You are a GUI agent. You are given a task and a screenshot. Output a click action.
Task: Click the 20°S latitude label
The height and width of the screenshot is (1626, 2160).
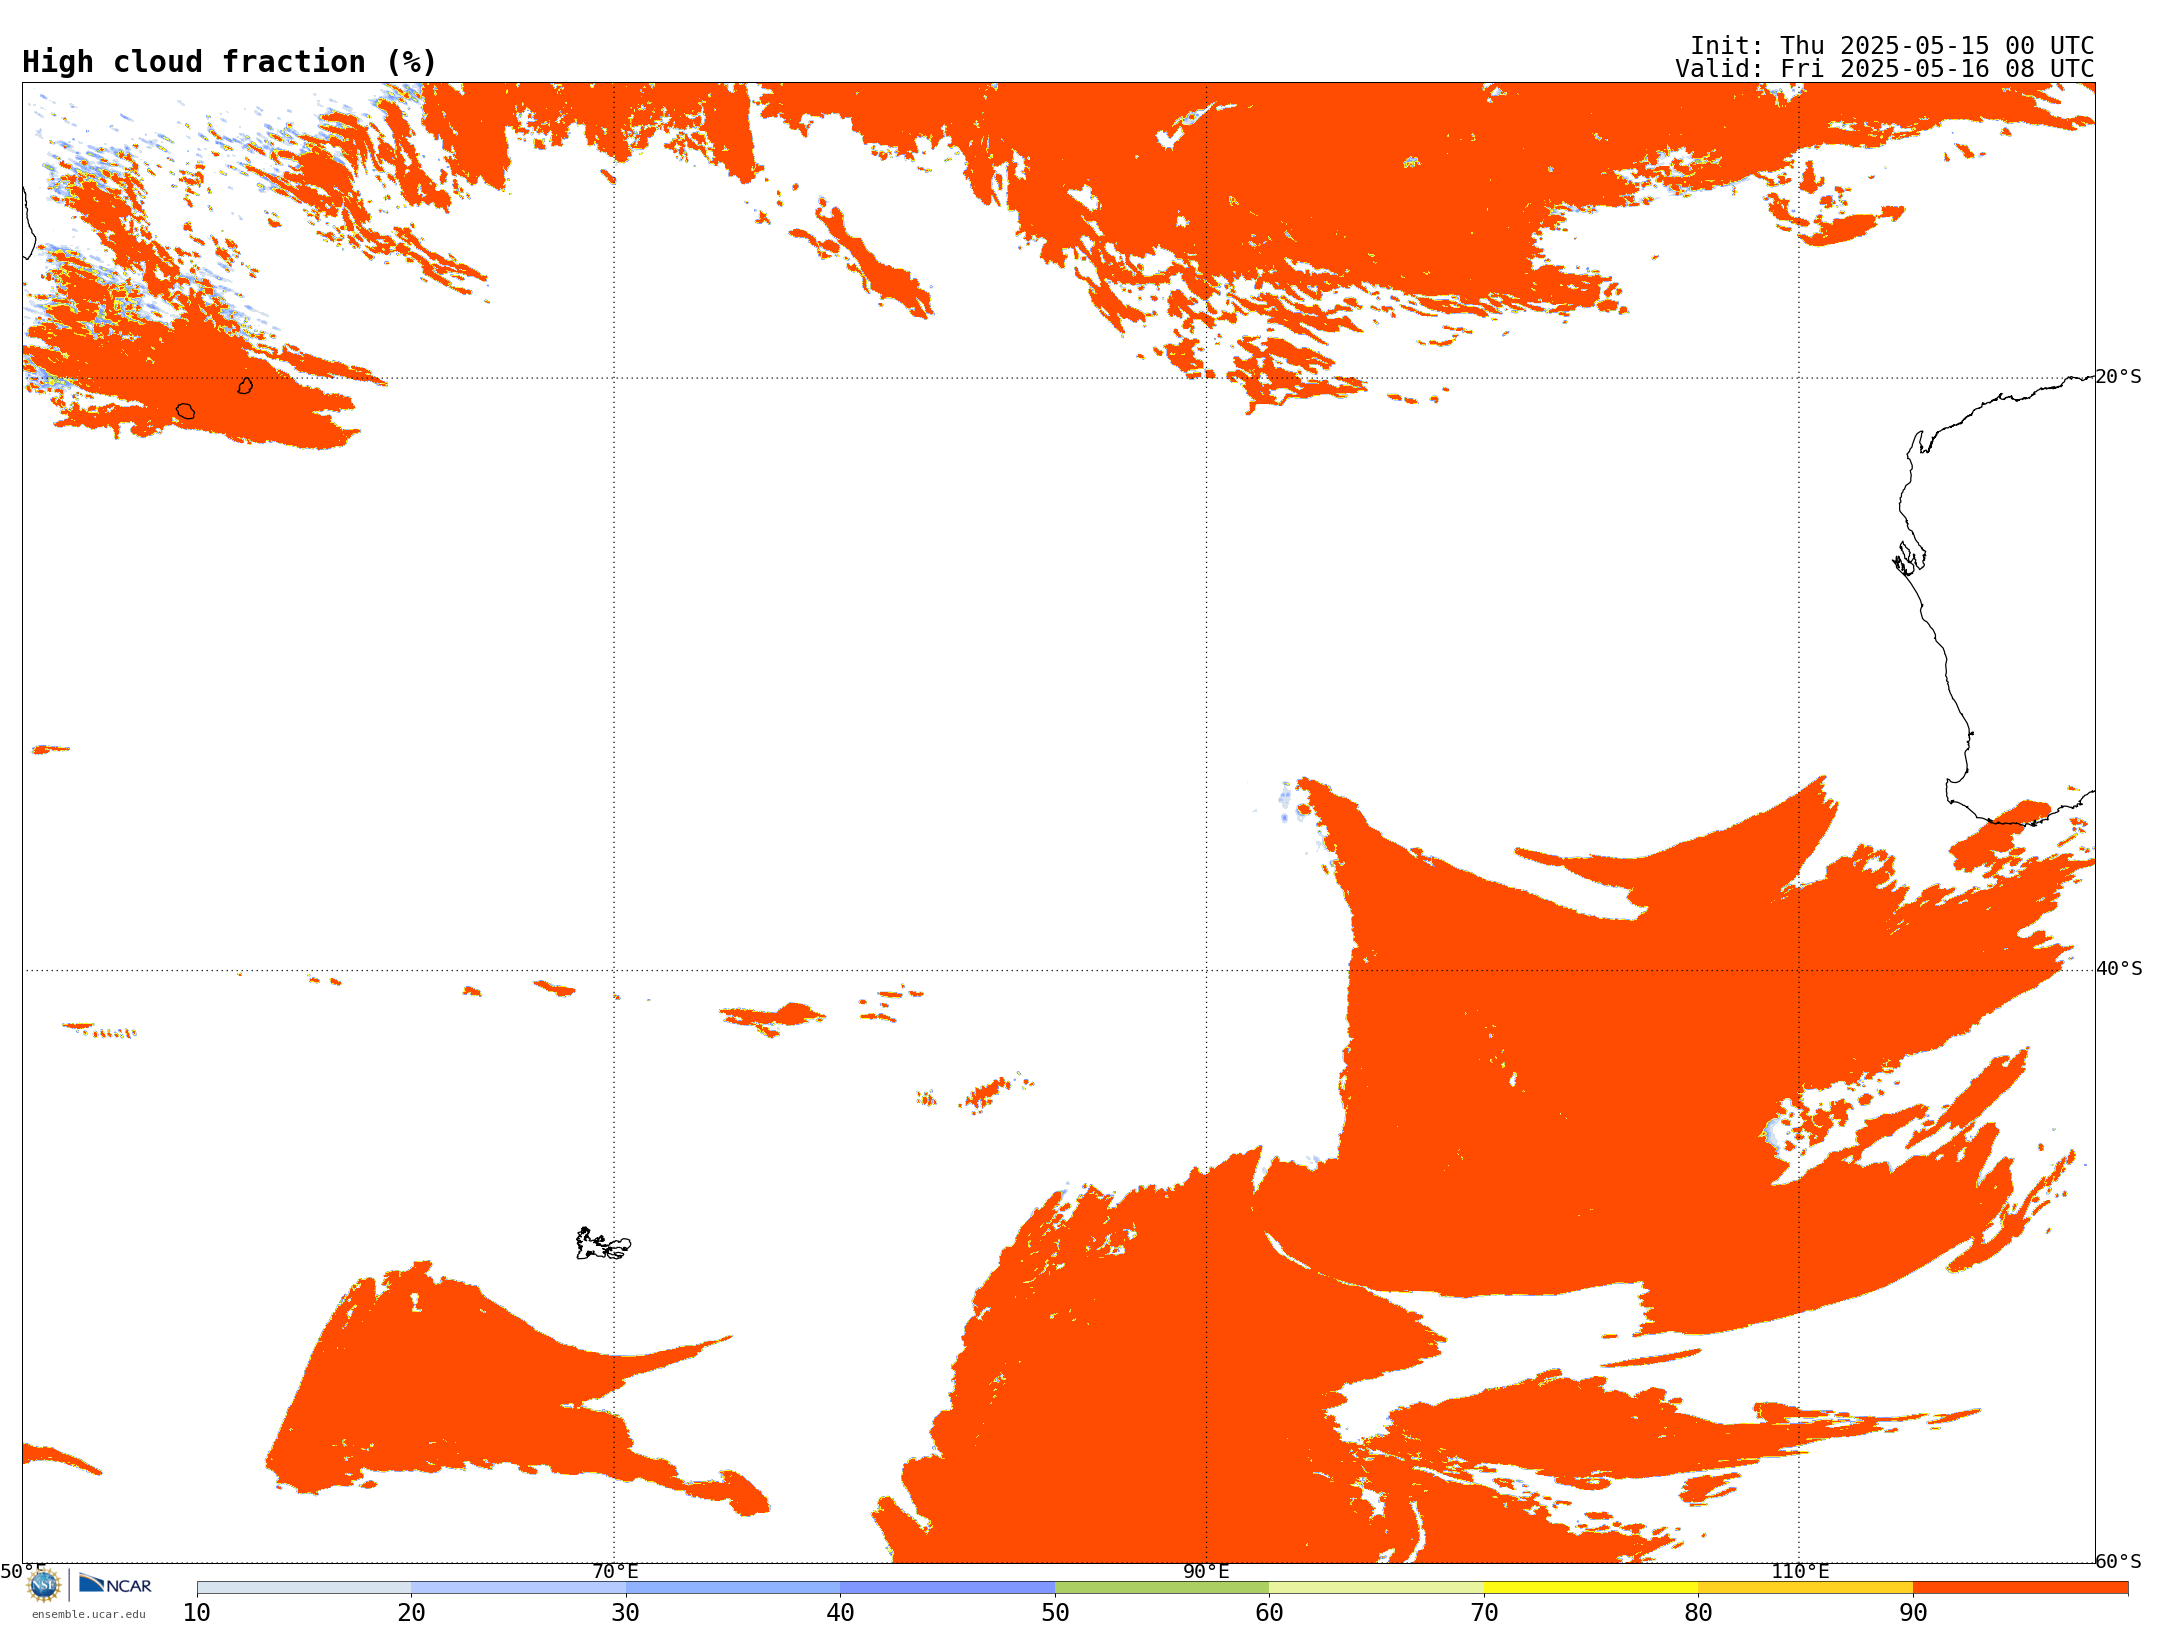[x=2119, y=377]
